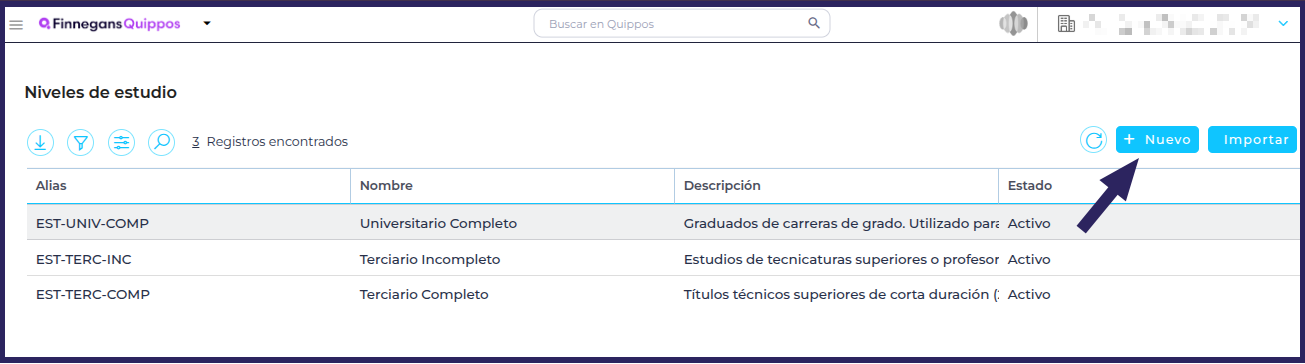
Task: Open the column settings sliders icon
Action: (x=121, y=142)
